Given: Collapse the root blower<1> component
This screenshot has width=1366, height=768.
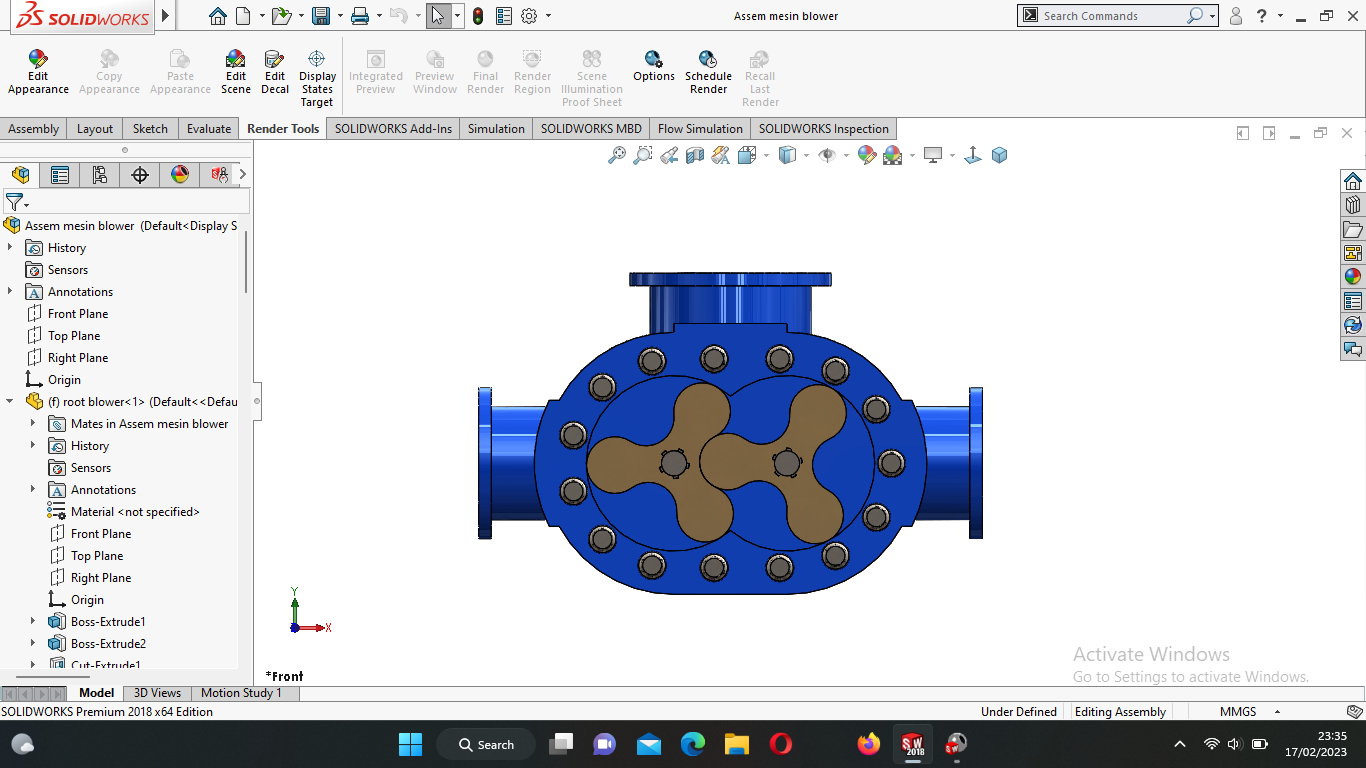Looking at the screenshot, I should pyautogui.click(x=10, y=401).
